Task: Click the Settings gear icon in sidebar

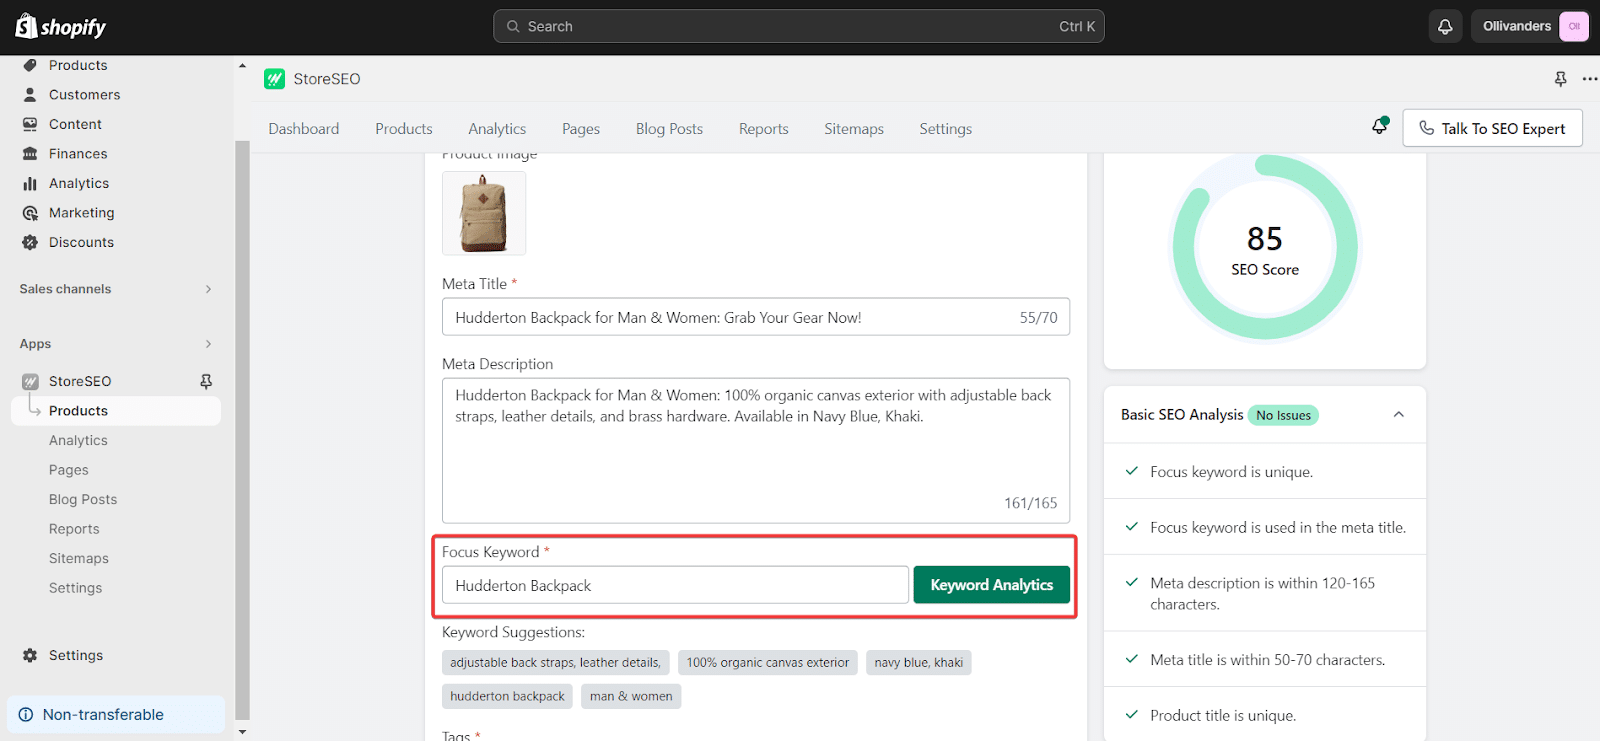Action: point(30,656)
